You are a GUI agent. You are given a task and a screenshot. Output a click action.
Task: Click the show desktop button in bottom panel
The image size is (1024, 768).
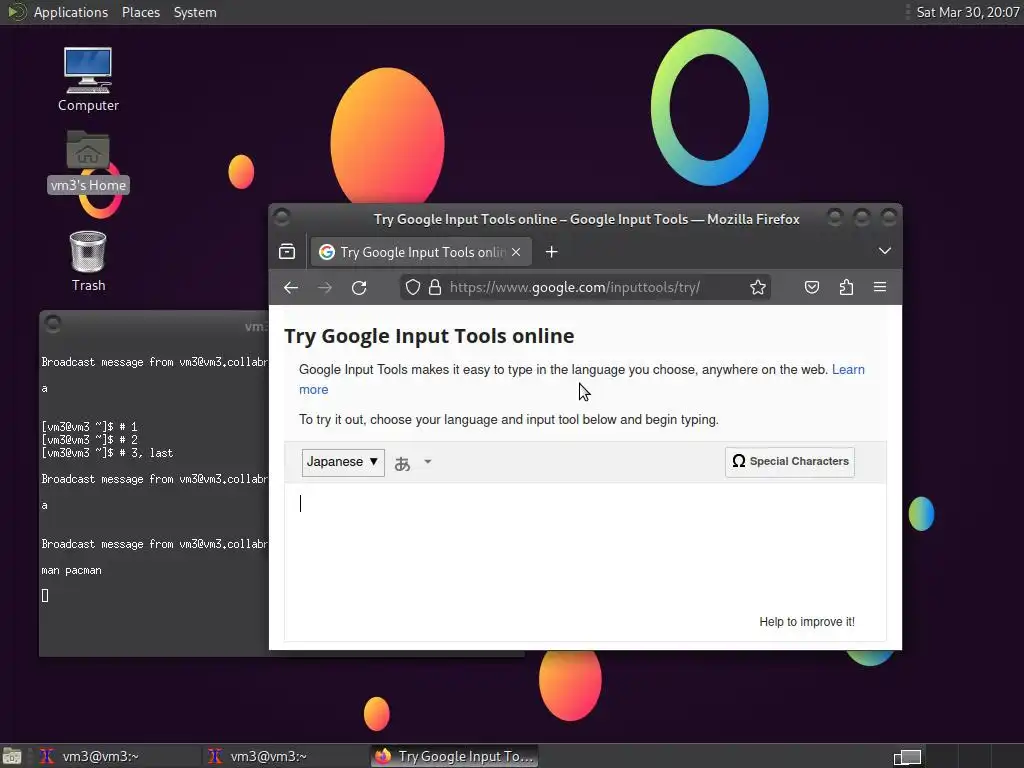click(x=12, y=756)
